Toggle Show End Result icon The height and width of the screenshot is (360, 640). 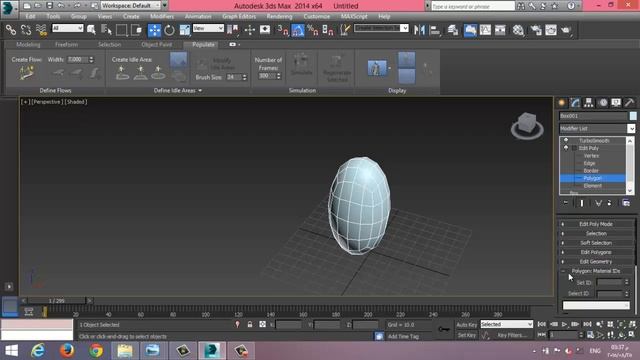point(582,203)
